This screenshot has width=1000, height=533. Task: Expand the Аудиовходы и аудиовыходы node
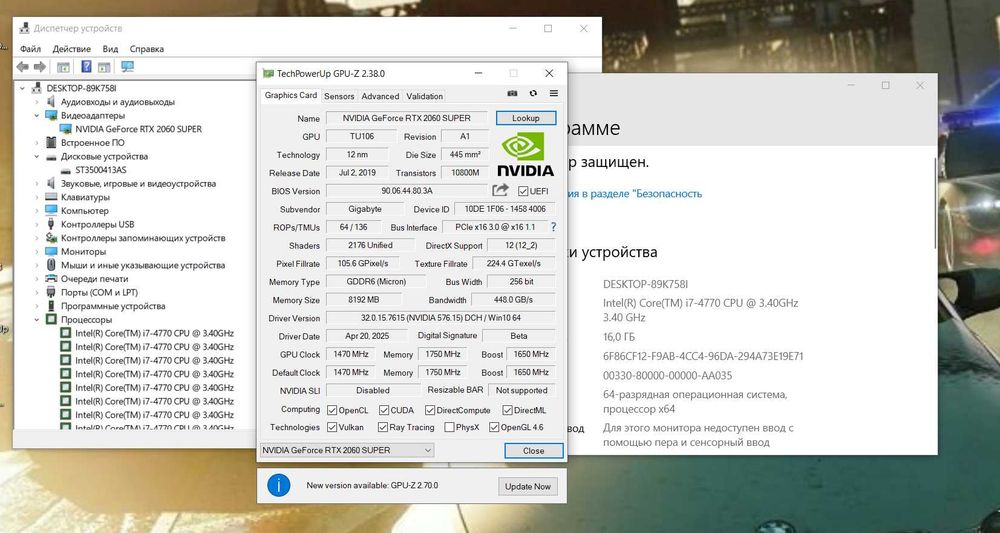37,101
